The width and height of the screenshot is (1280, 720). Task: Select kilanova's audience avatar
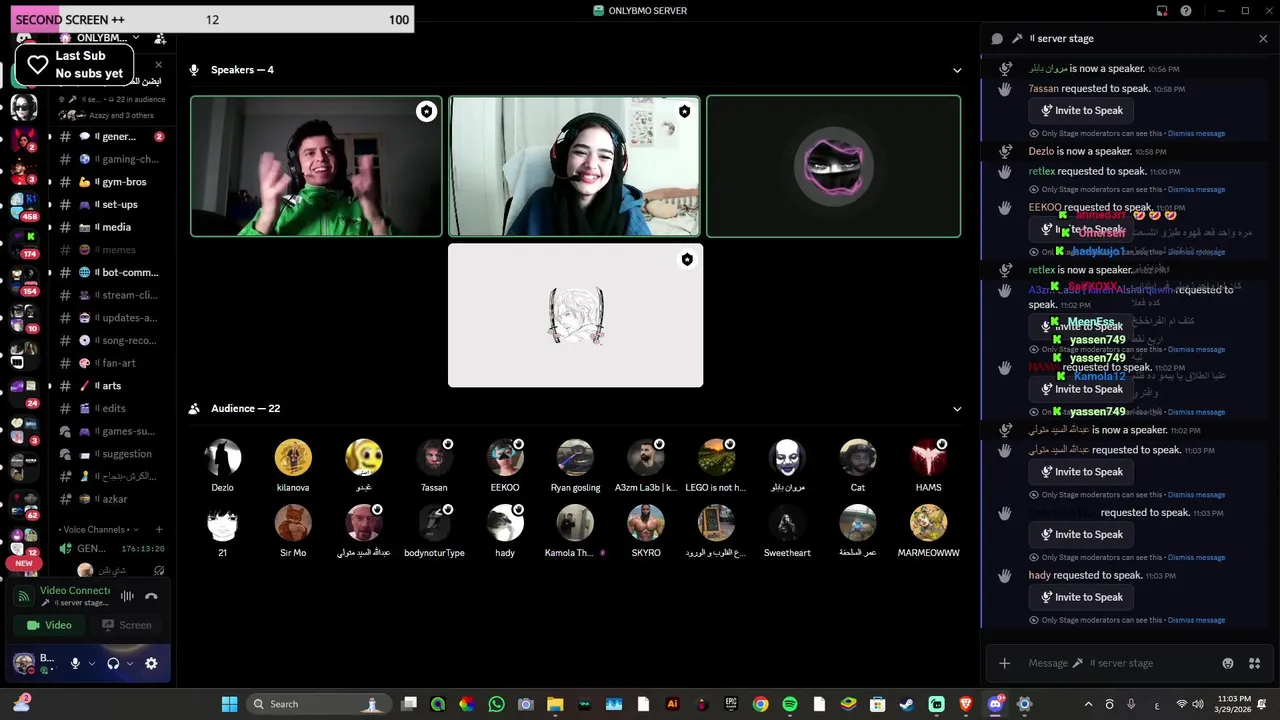(293, 457)
